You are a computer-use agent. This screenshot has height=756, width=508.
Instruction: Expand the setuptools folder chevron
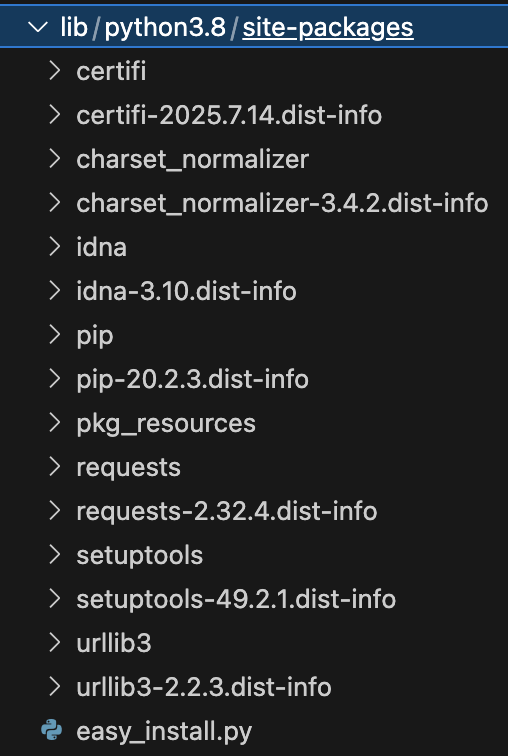(55, 555)
